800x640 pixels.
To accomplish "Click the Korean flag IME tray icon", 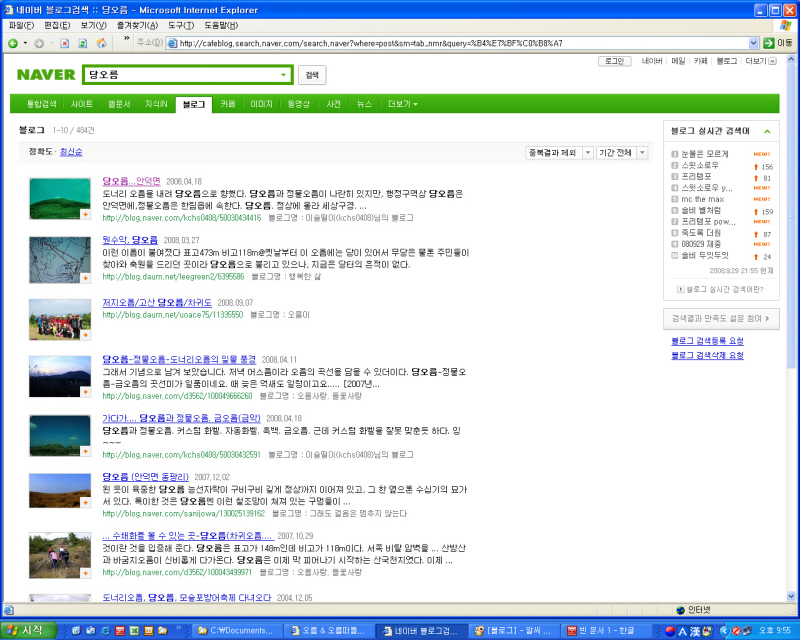I will 670,631.
